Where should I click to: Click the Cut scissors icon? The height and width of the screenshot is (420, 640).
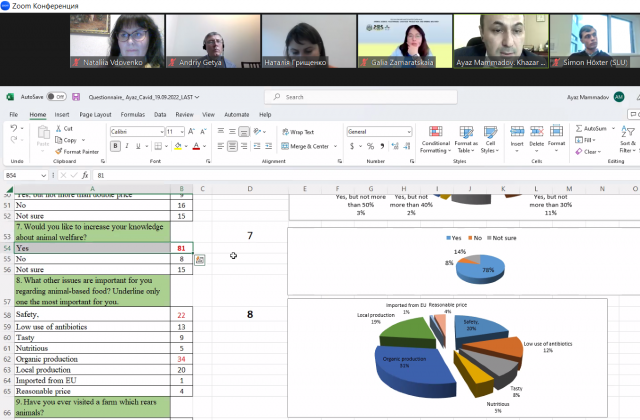[58, 128]
